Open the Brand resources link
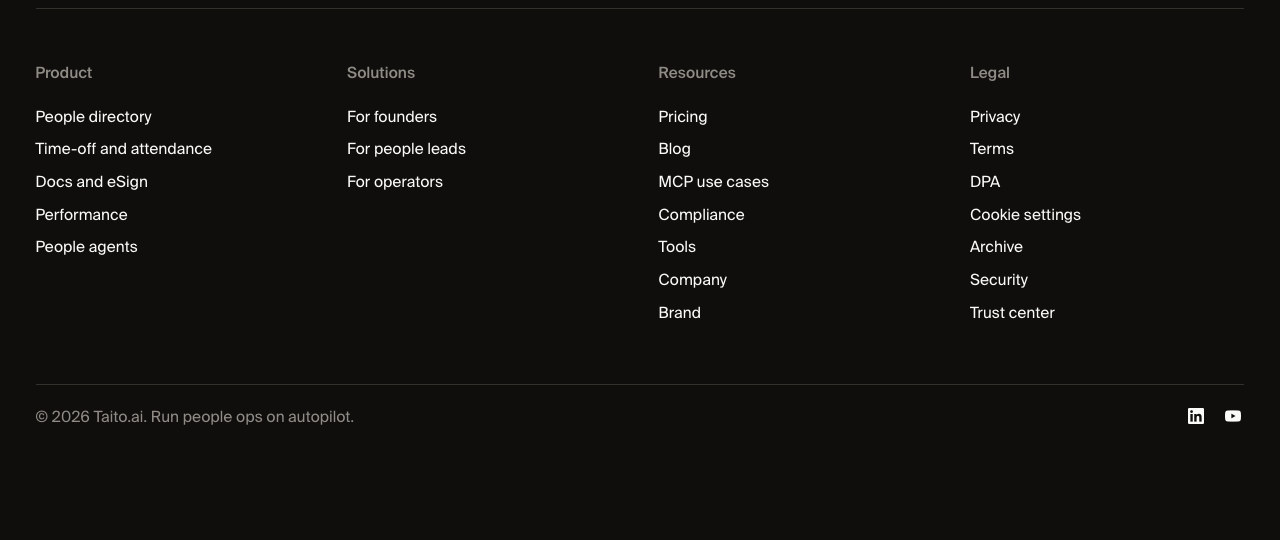This screenshot has height=540, width=1280. pyautogui.click(x=680, y=313)
